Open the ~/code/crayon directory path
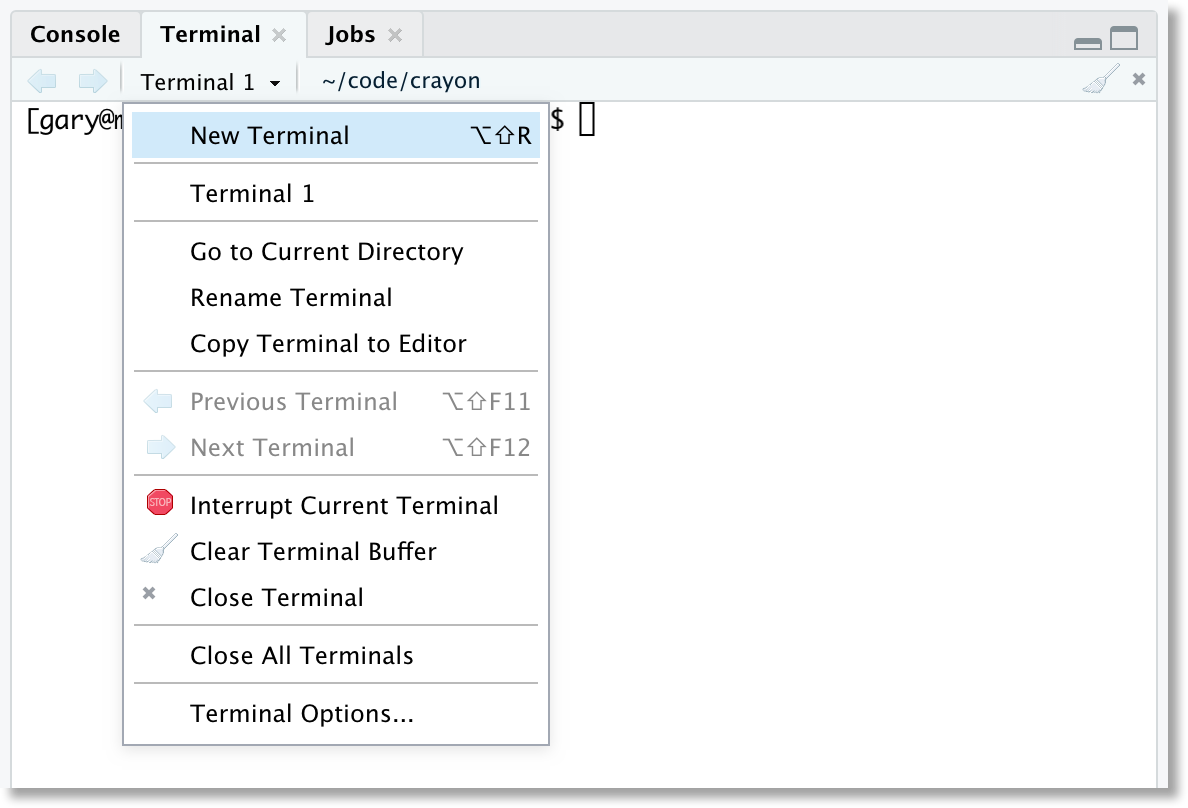1188x808 pixels. click(398, 80)
